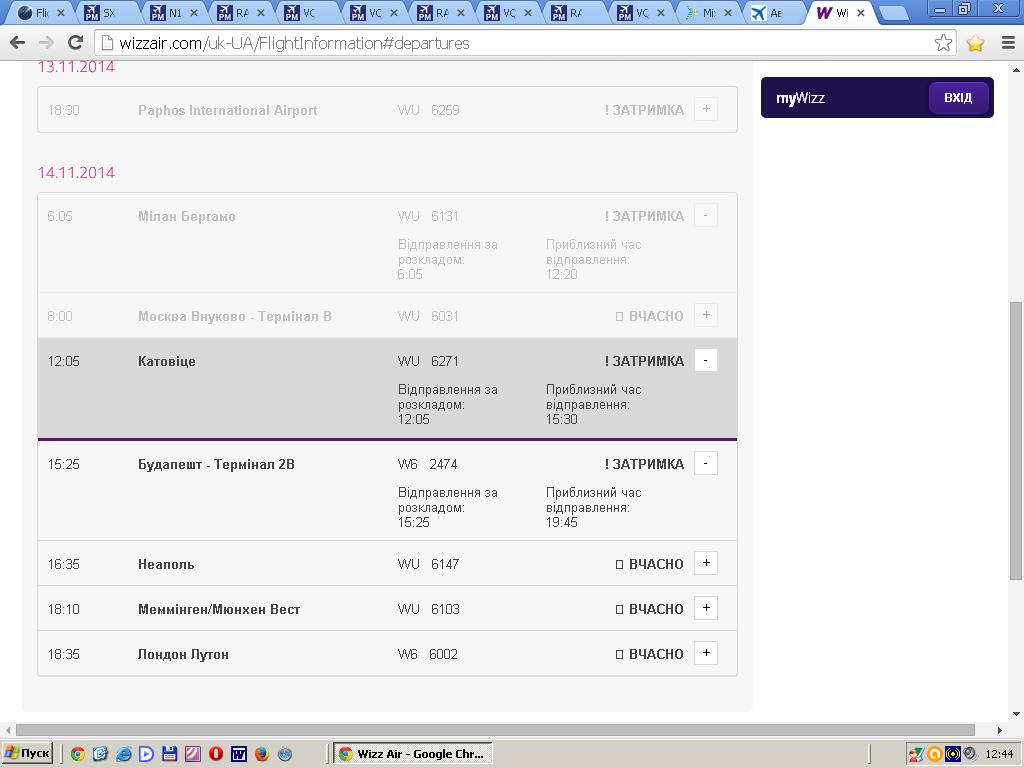The width and height of the screenshot is (1024, 768).
Task: Open the Chrome hamburger menu
Action: point(1007,43)
